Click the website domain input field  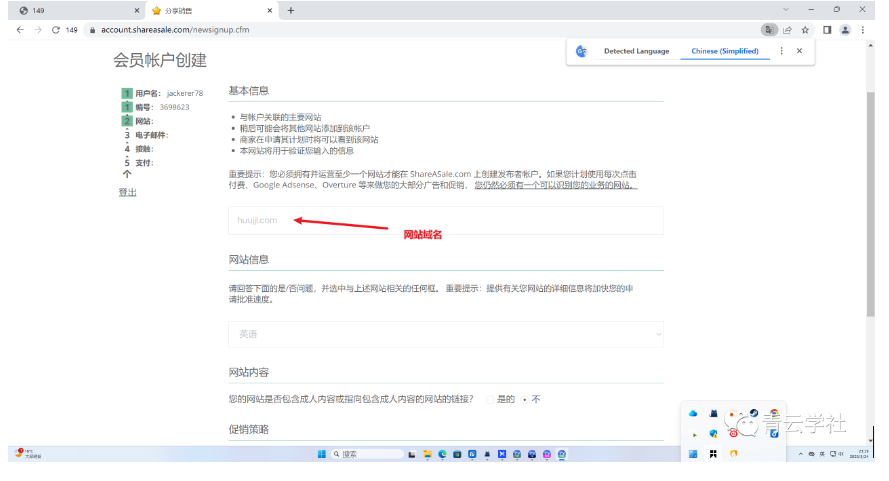(445, 220)
